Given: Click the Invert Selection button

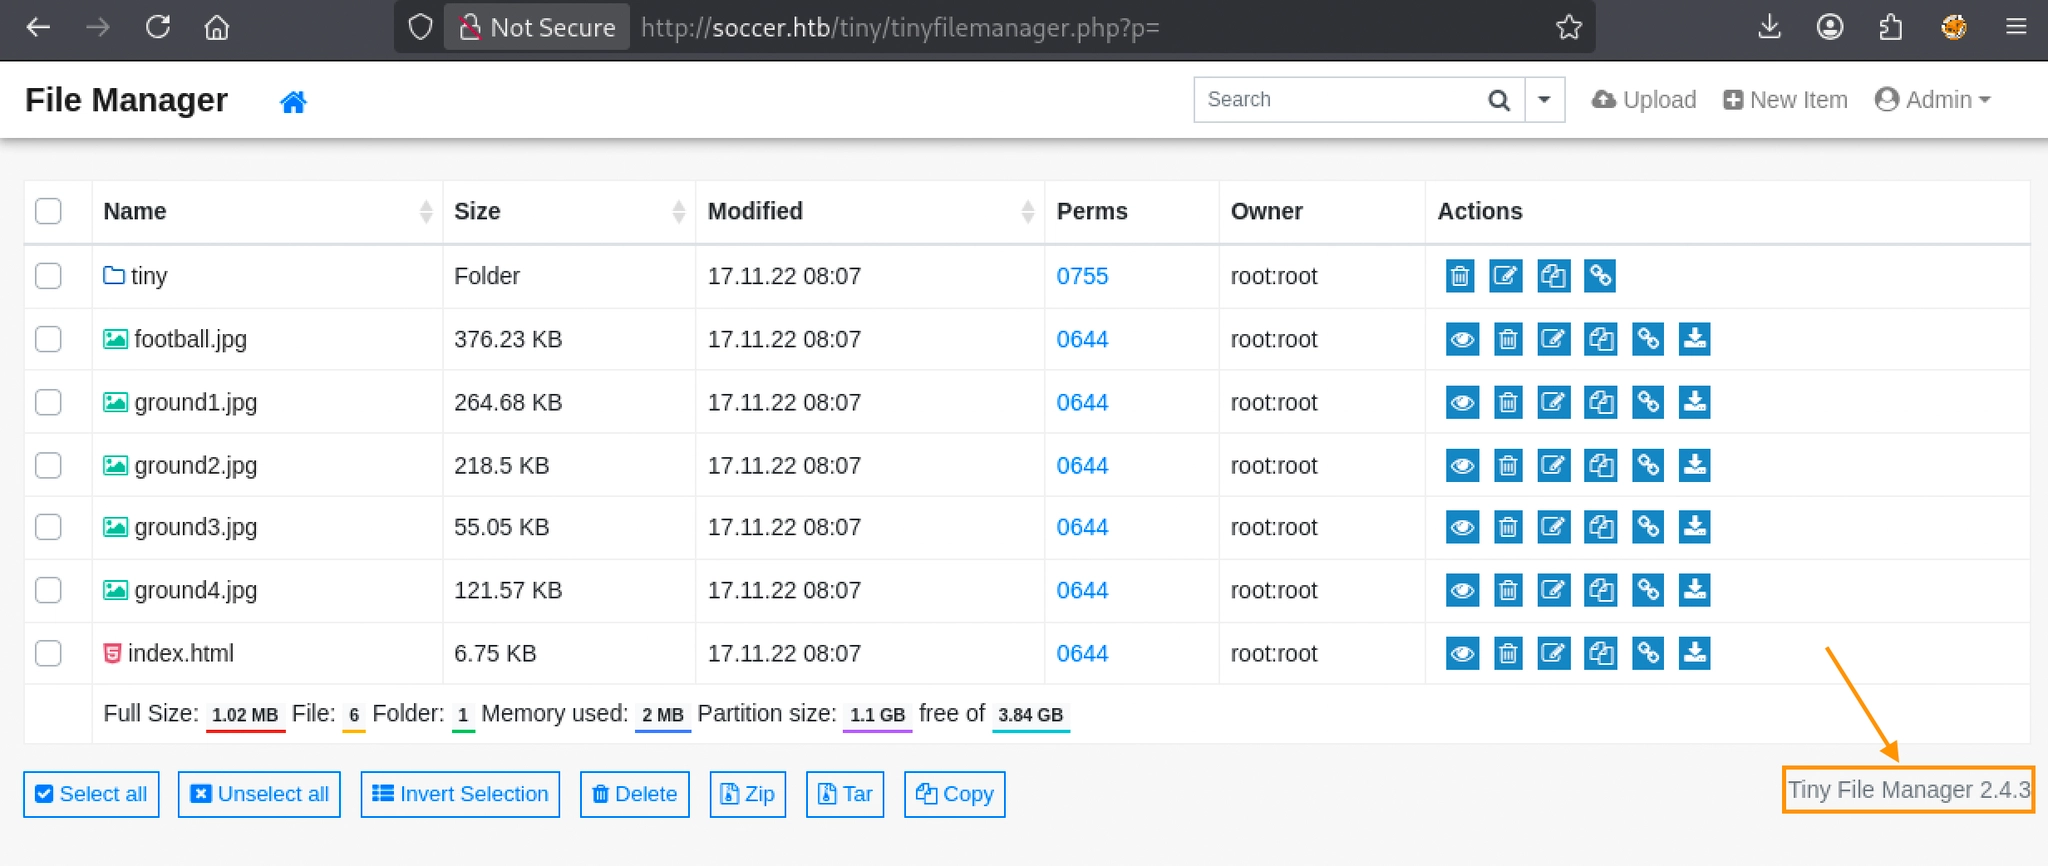Looking at the screenshot, I should point(460,794).
